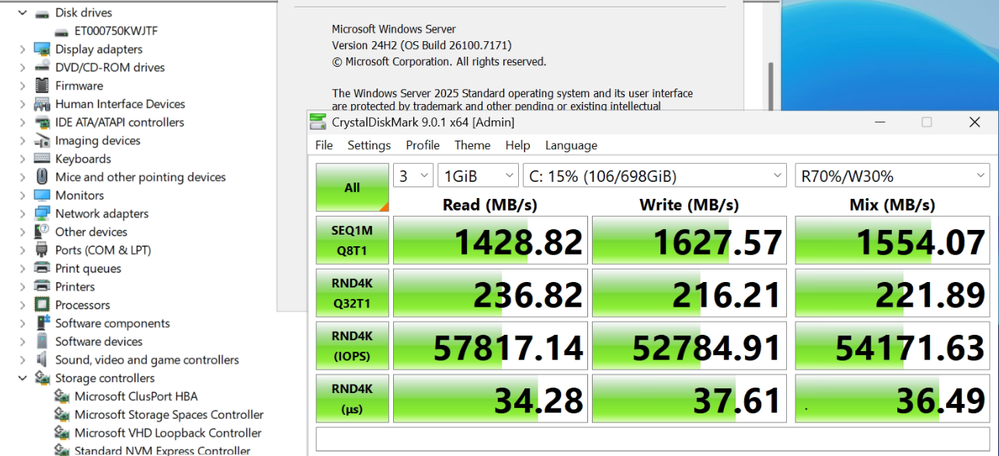Collapse the Storage controllers node
This screenshot has height=456, width=999.
(x=22, y=378)
